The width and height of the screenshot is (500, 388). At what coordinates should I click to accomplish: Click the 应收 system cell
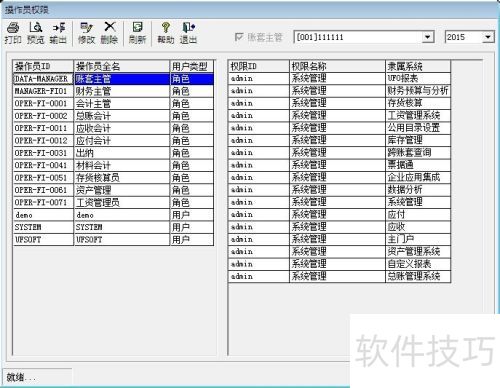point(418,227)
